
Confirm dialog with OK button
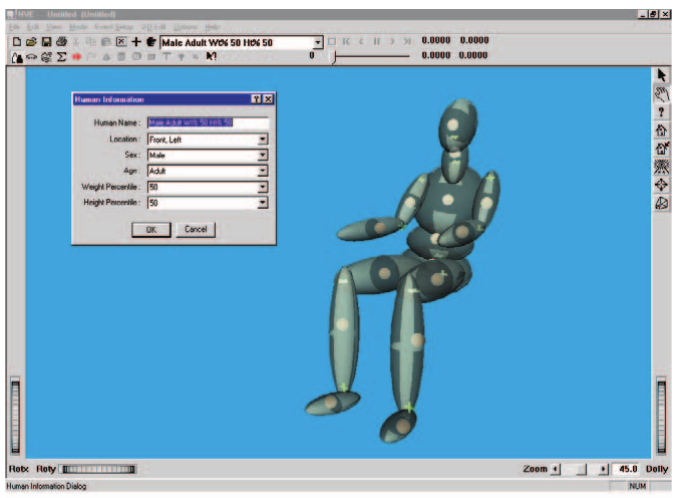point(151,229)
